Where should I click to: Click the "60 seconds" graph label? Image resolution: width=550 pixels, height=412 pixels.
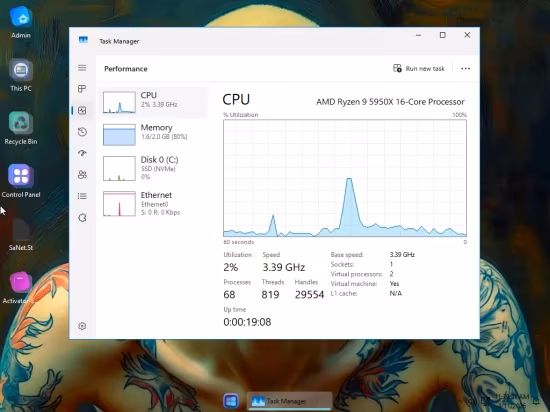tap(239, 242)
